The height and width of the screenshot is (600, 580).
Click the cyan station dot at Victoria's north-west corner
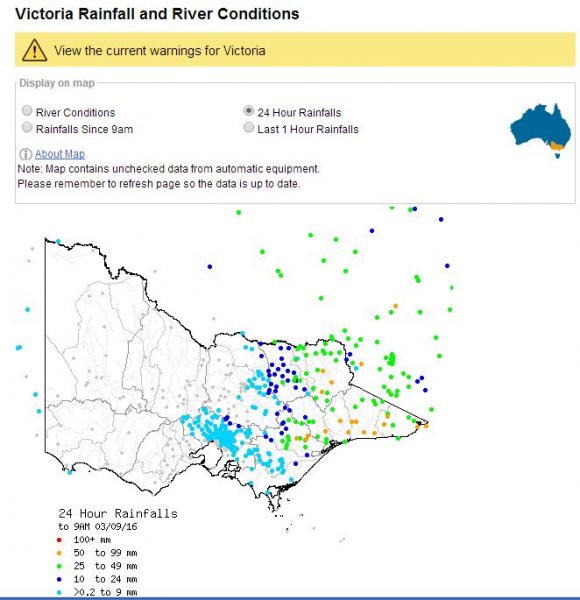pos(58,241)
